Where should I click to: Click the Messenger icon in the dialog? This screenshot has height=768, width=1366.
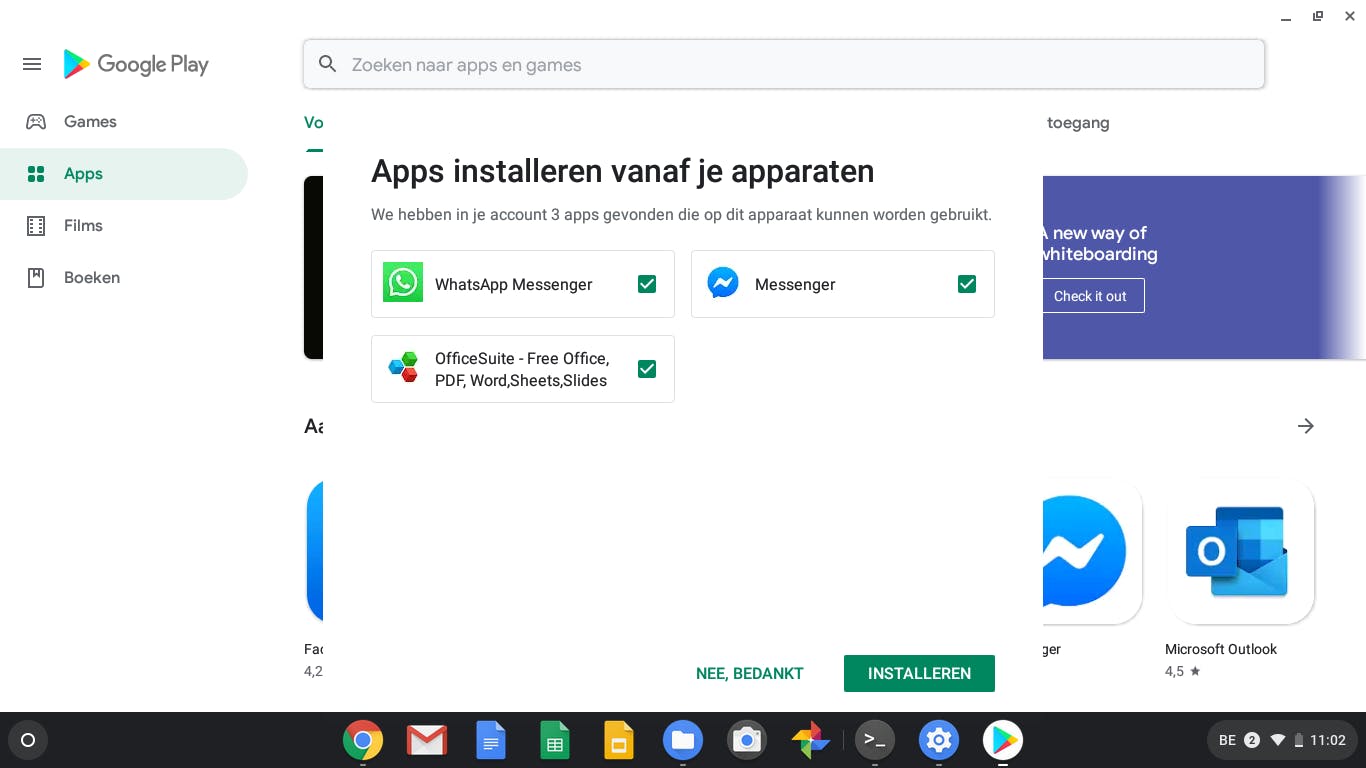coord(723,283)
